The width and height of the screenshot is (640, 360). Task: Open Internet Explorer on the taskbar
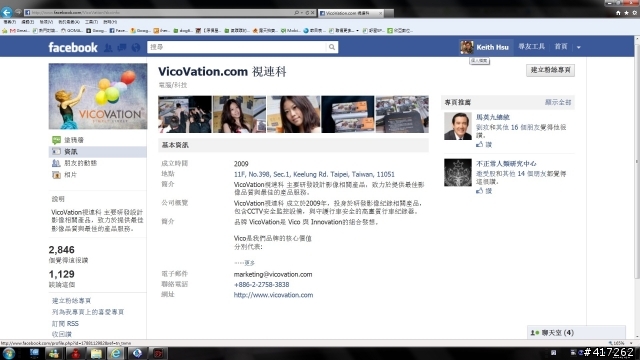(116, 353)
